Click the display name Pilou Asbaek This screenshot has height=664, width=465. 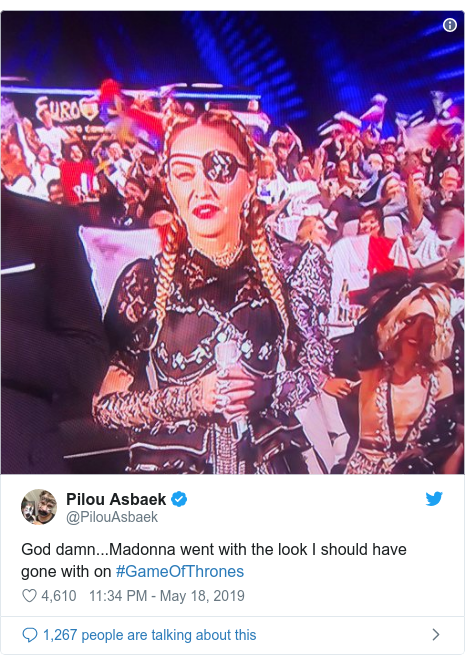(x=116, y=499)
